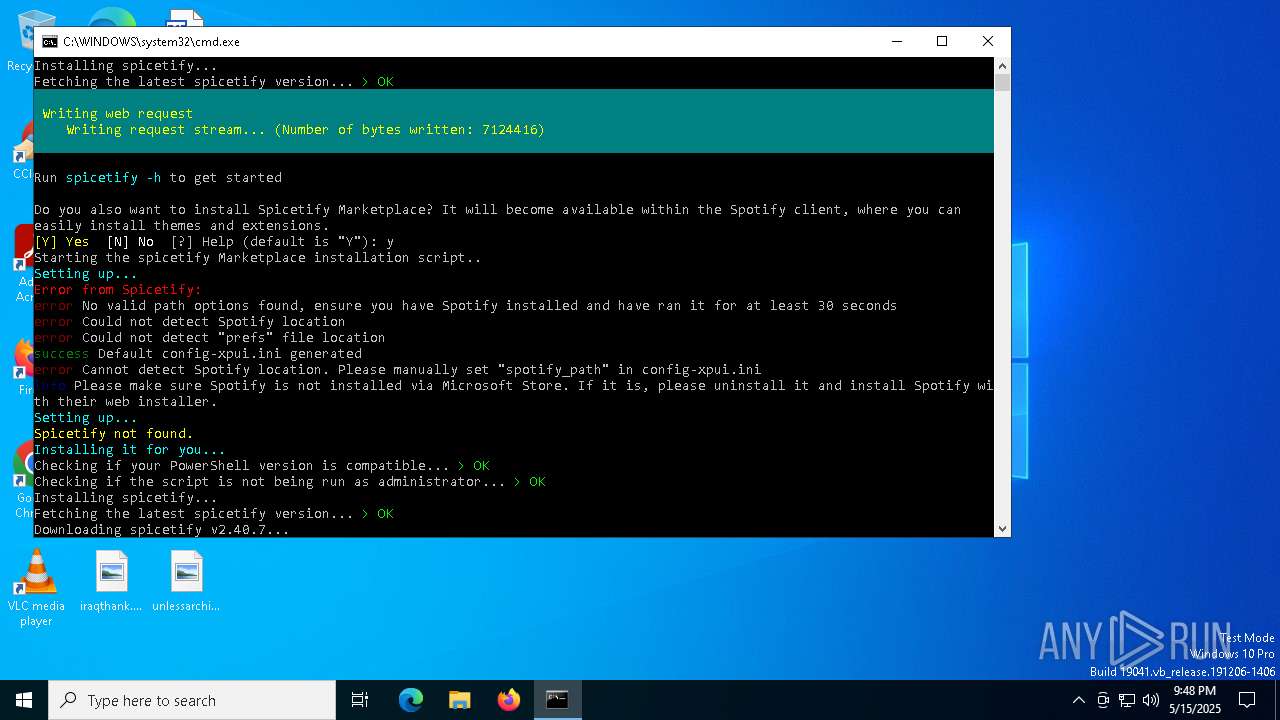
Task: Select the VLC media player desktop icon
Action: point(36,589)
